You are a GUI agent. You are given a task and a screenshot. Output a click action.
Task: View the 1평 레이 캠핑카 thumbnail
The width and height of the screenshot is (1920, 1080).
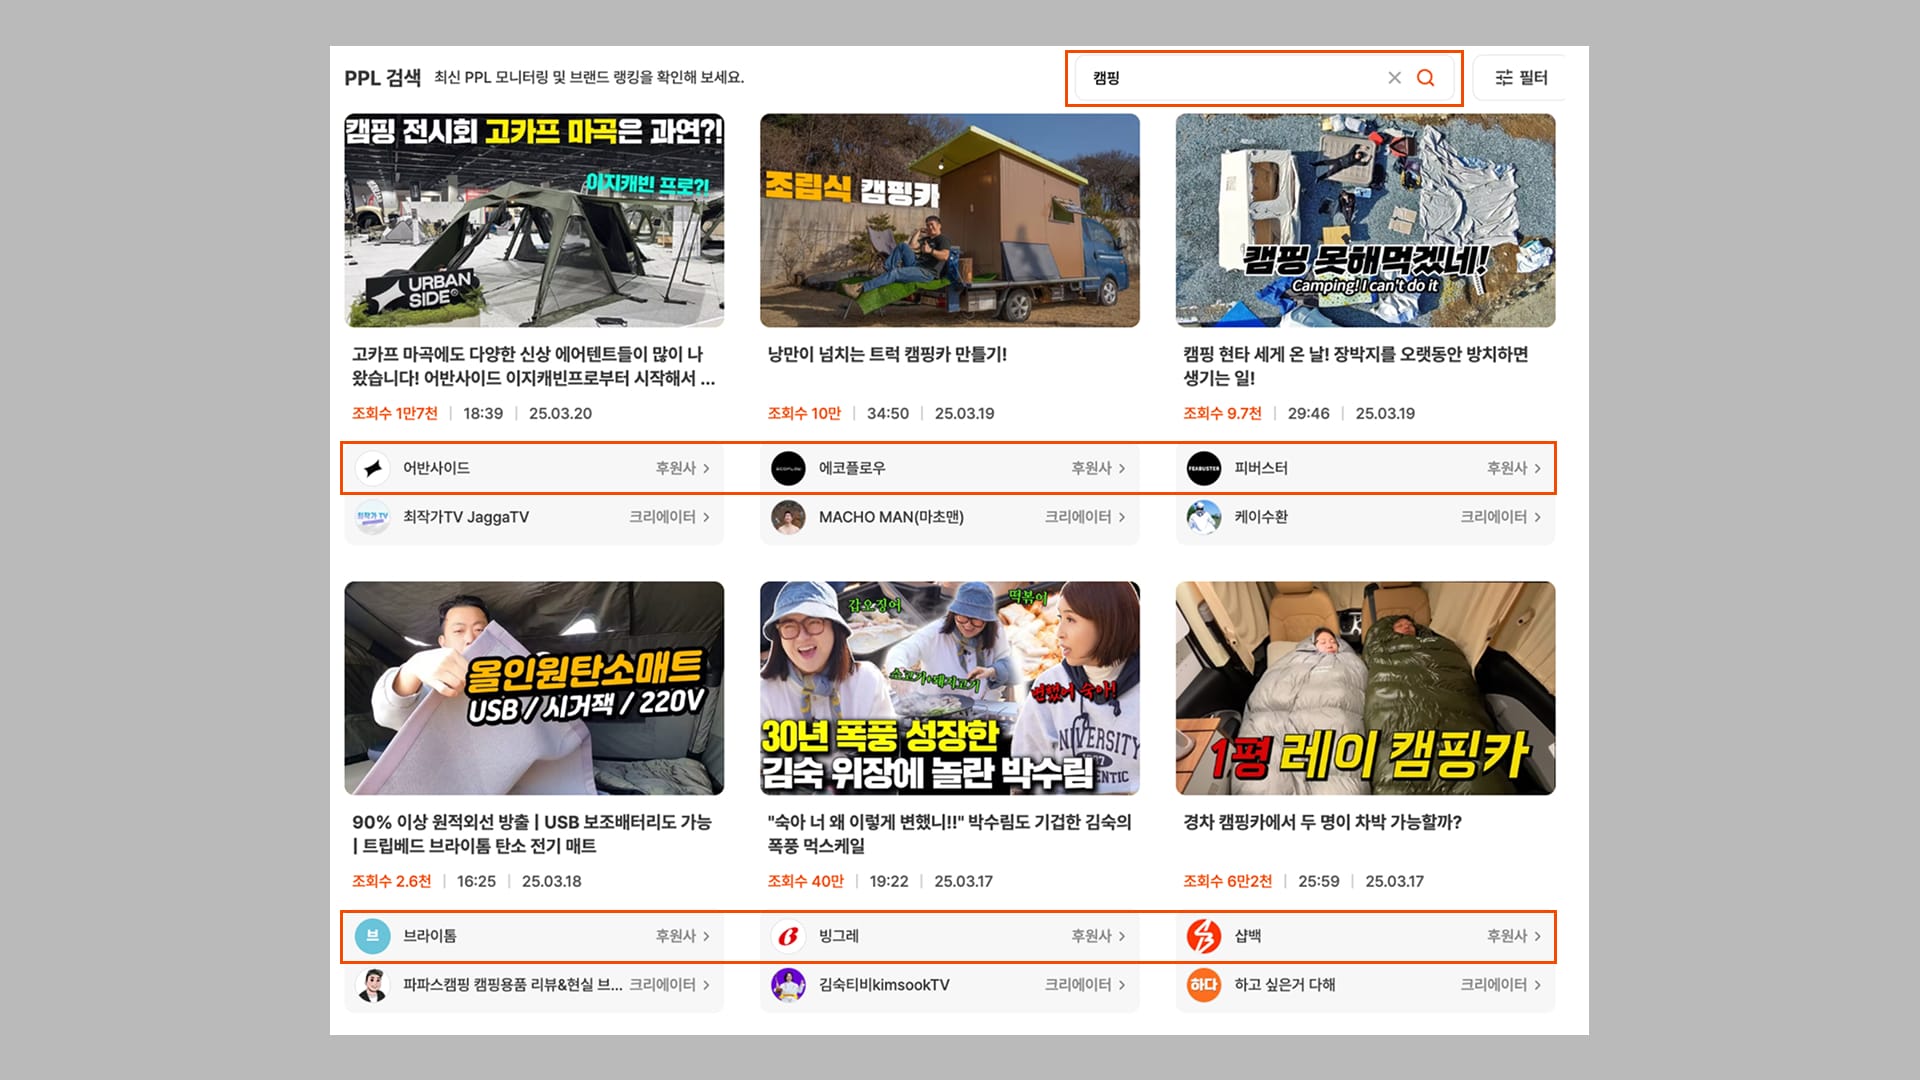pyautogui.click(x=1364, y=688)
